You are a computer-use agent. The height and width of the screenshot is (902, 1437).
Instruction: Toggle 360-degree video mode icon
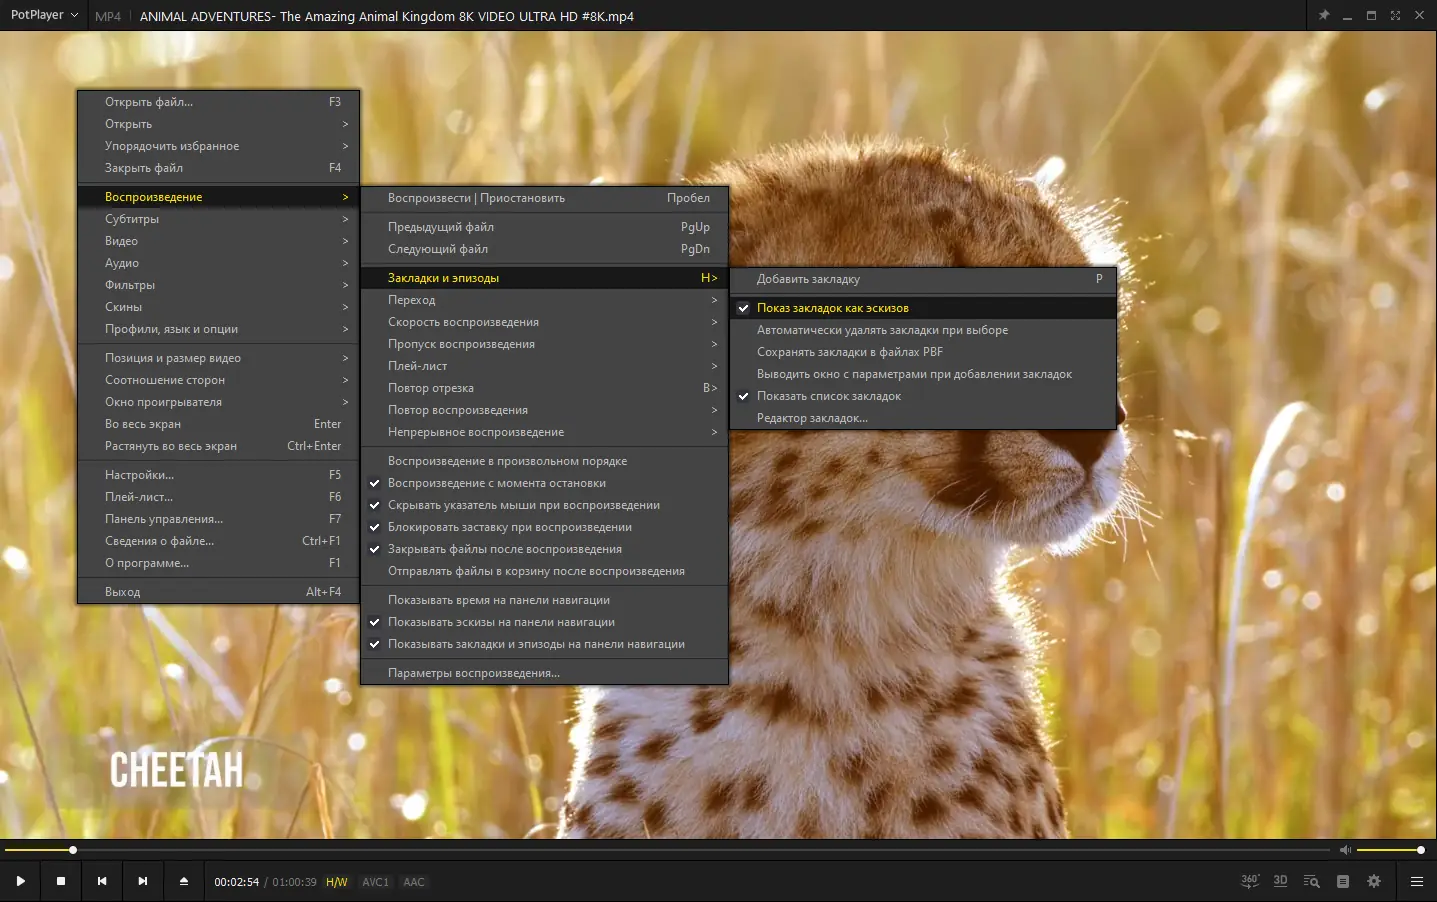1250,881
